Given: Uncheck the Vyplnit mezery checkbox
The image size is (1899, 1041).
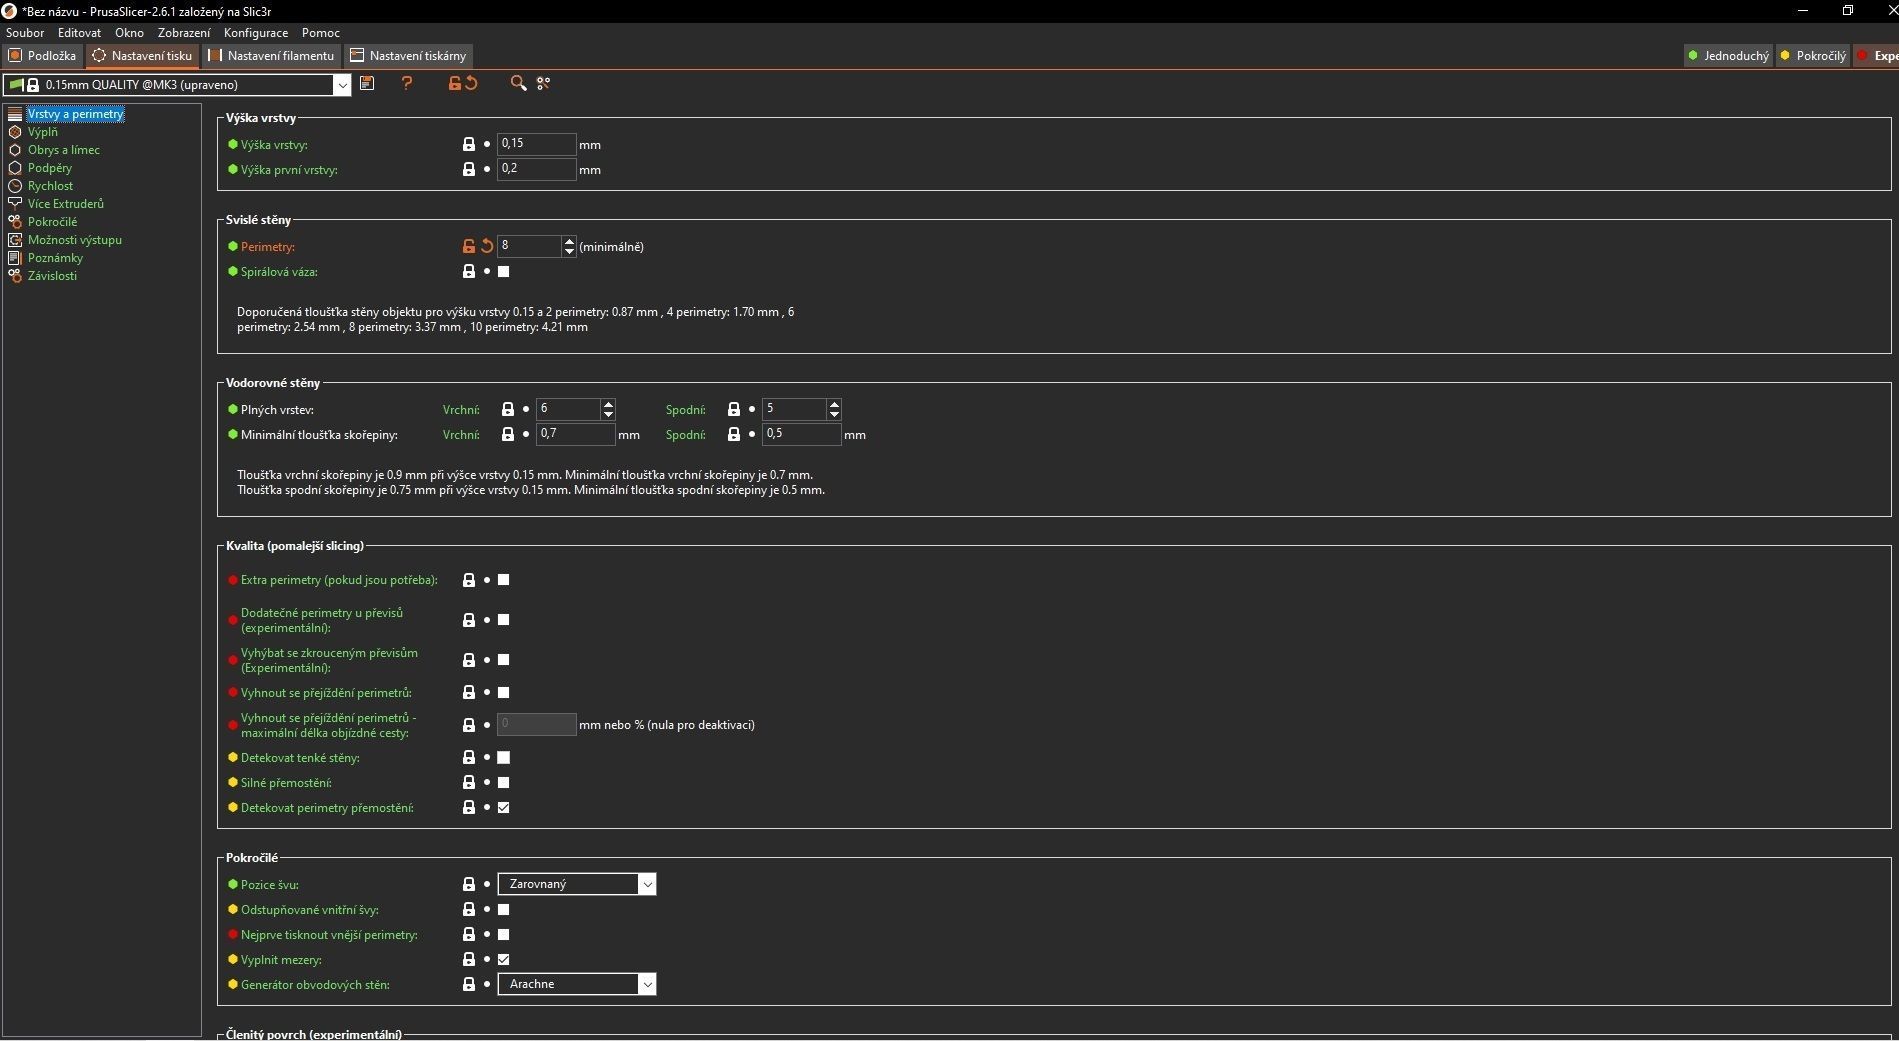Looking at the screenshot, I should pyautogui.click(x=504, y=959).
